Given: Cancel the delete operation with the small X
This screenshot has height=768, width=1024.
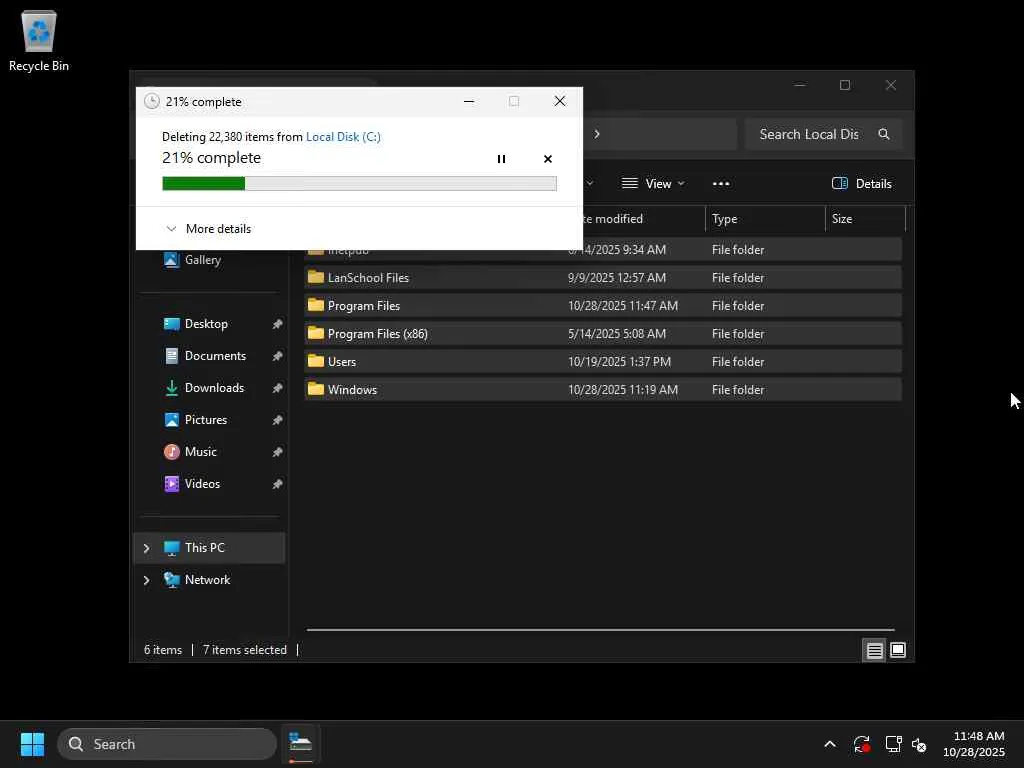Looking at the screenshot, I should (547, 159).
